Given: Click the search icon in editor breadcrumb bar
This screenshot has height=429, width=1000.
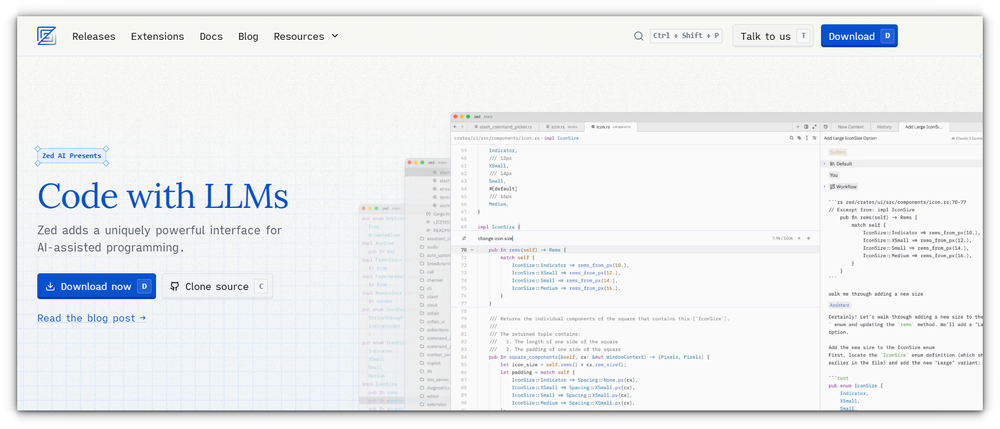Looking at the screenshot, I should (791, 138).
